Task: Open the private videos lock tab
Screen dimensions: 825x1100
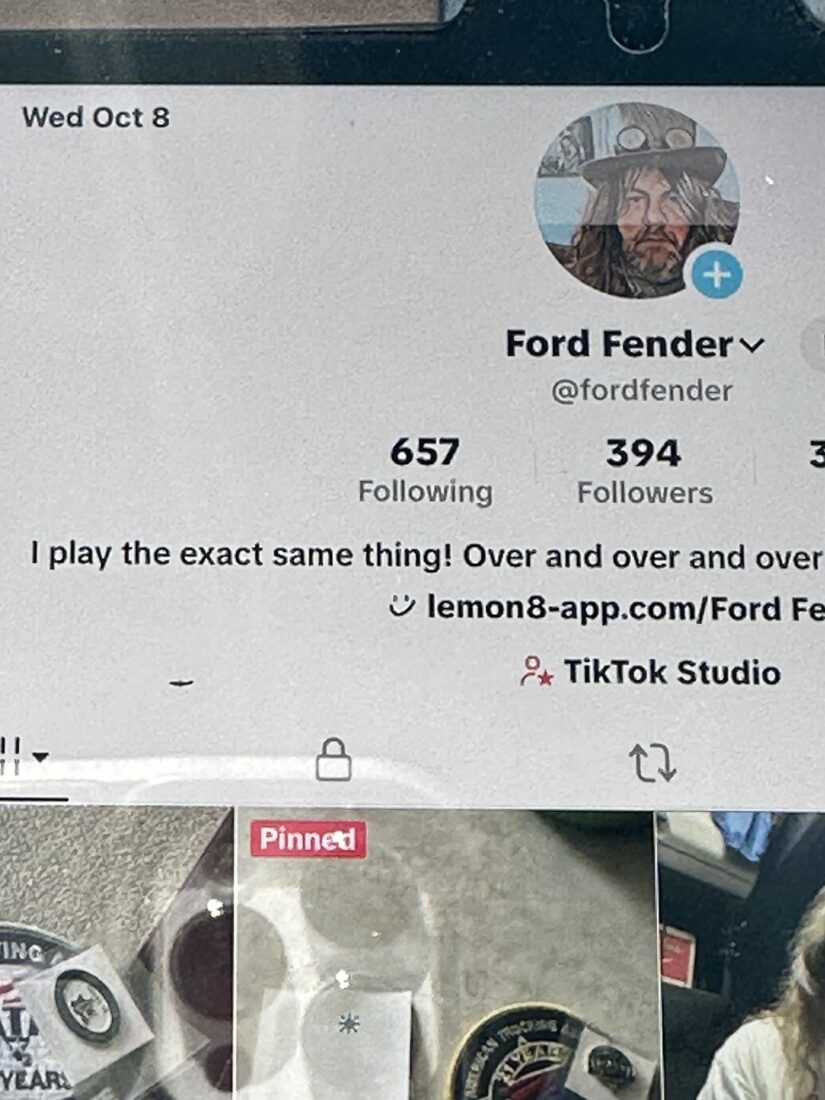Action: (x=333, y=759)
